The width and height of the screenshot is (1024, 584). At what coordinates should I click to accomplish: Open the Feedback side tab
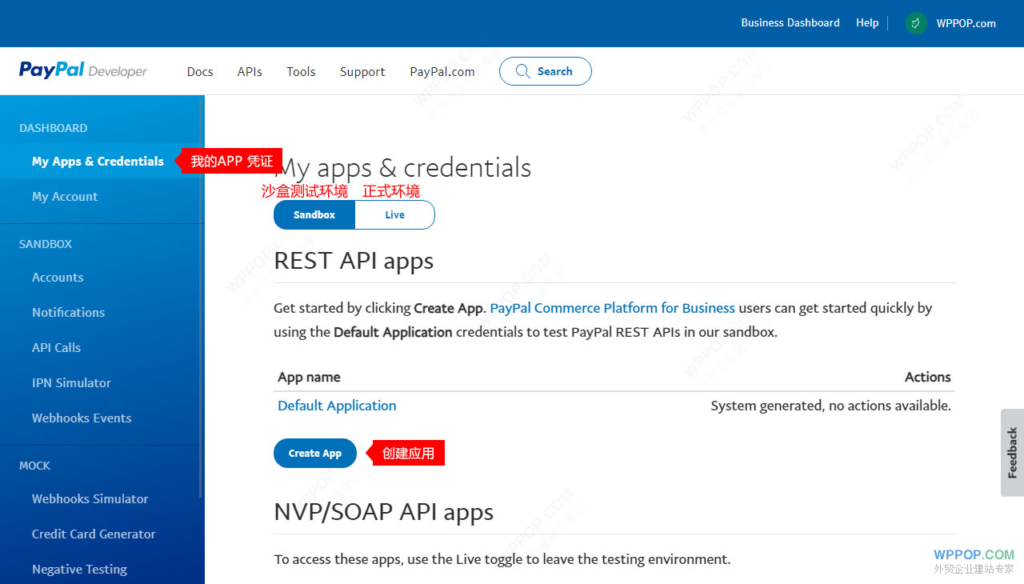(1012, 452)
